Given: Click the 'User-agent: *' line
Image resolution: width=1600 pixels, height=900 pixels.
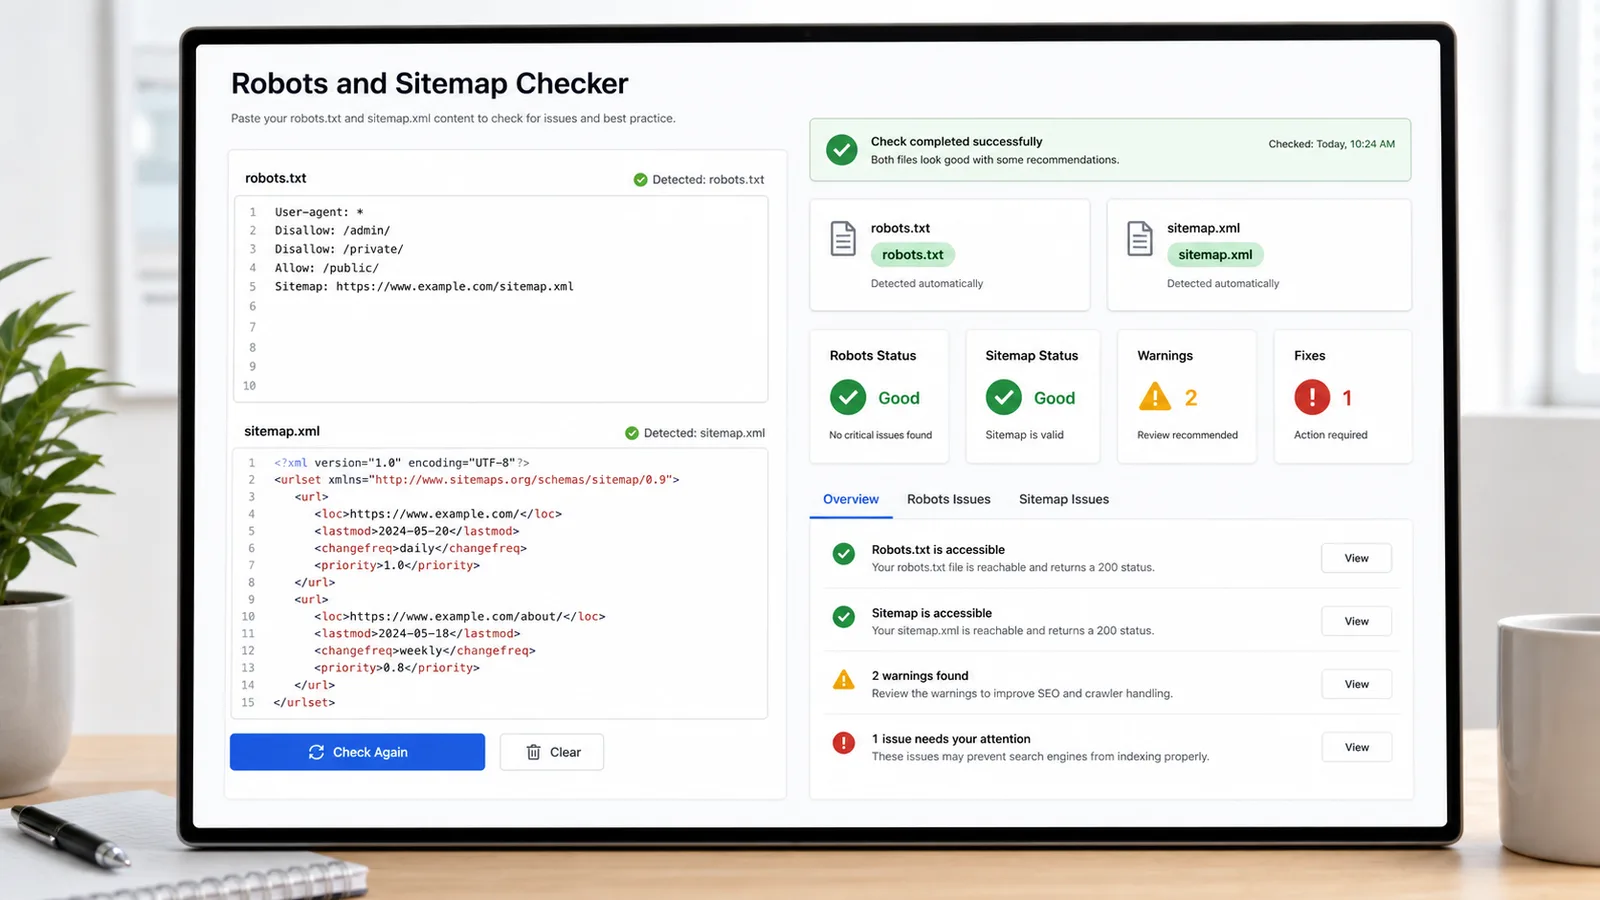Looking at the screenshot, I should coord(319,212).
